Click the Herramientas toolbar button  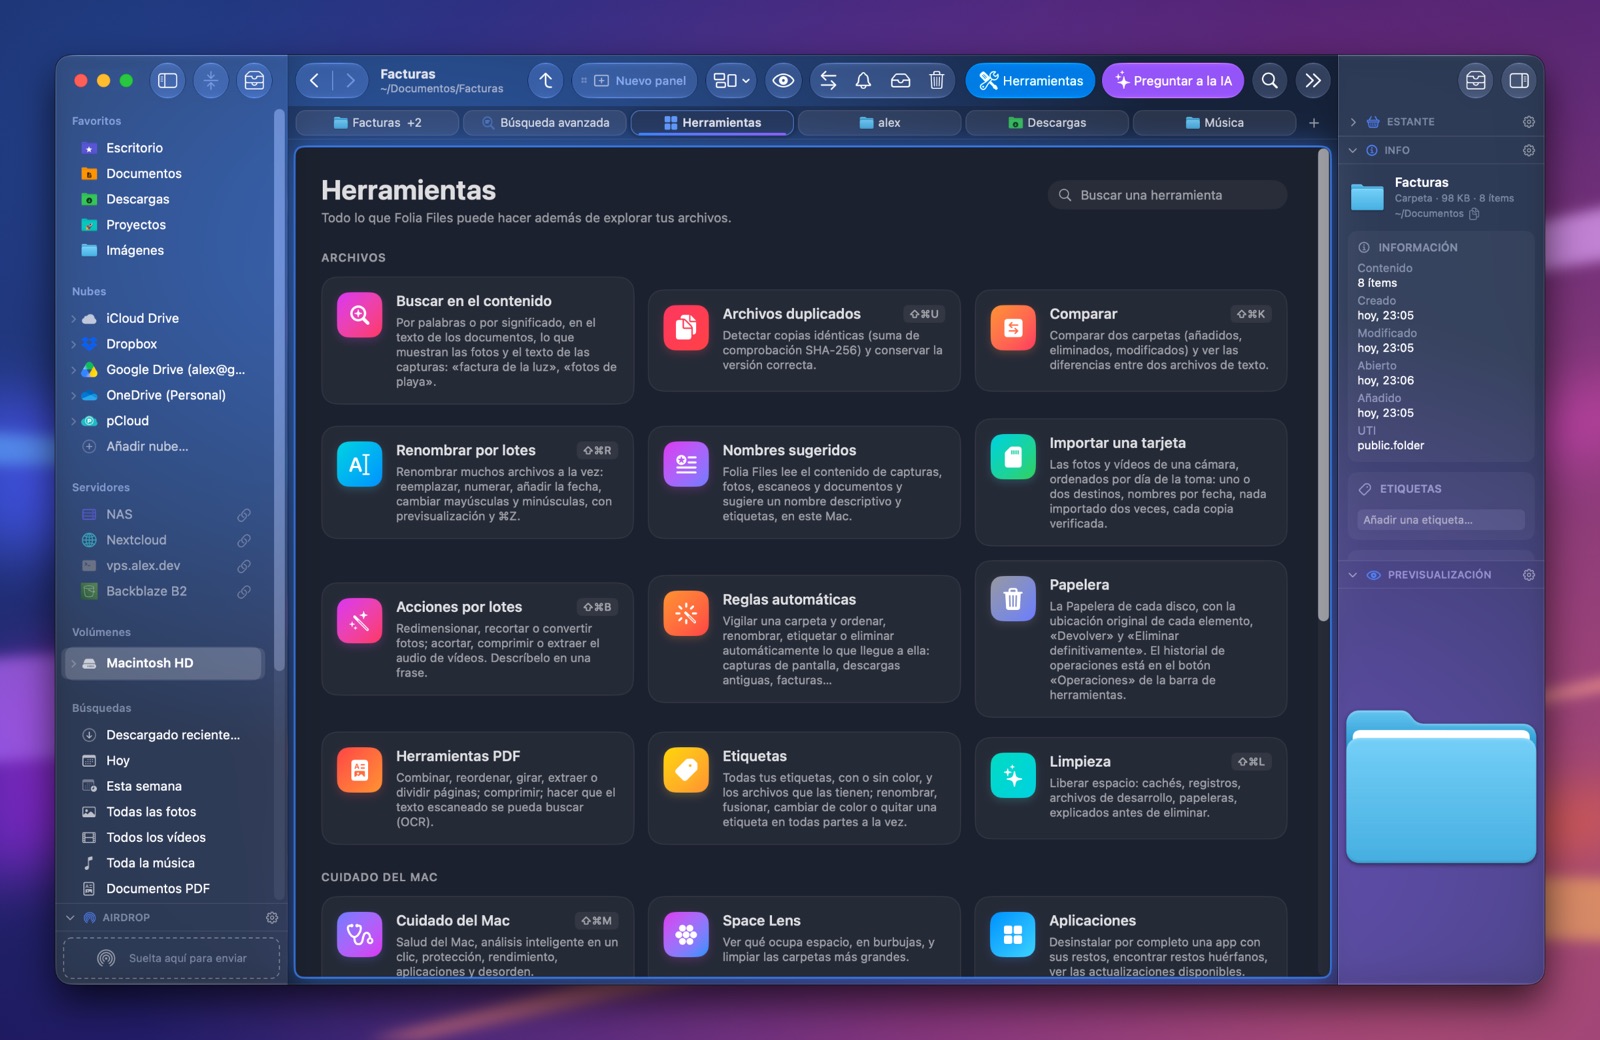[x=1030, y=81]
